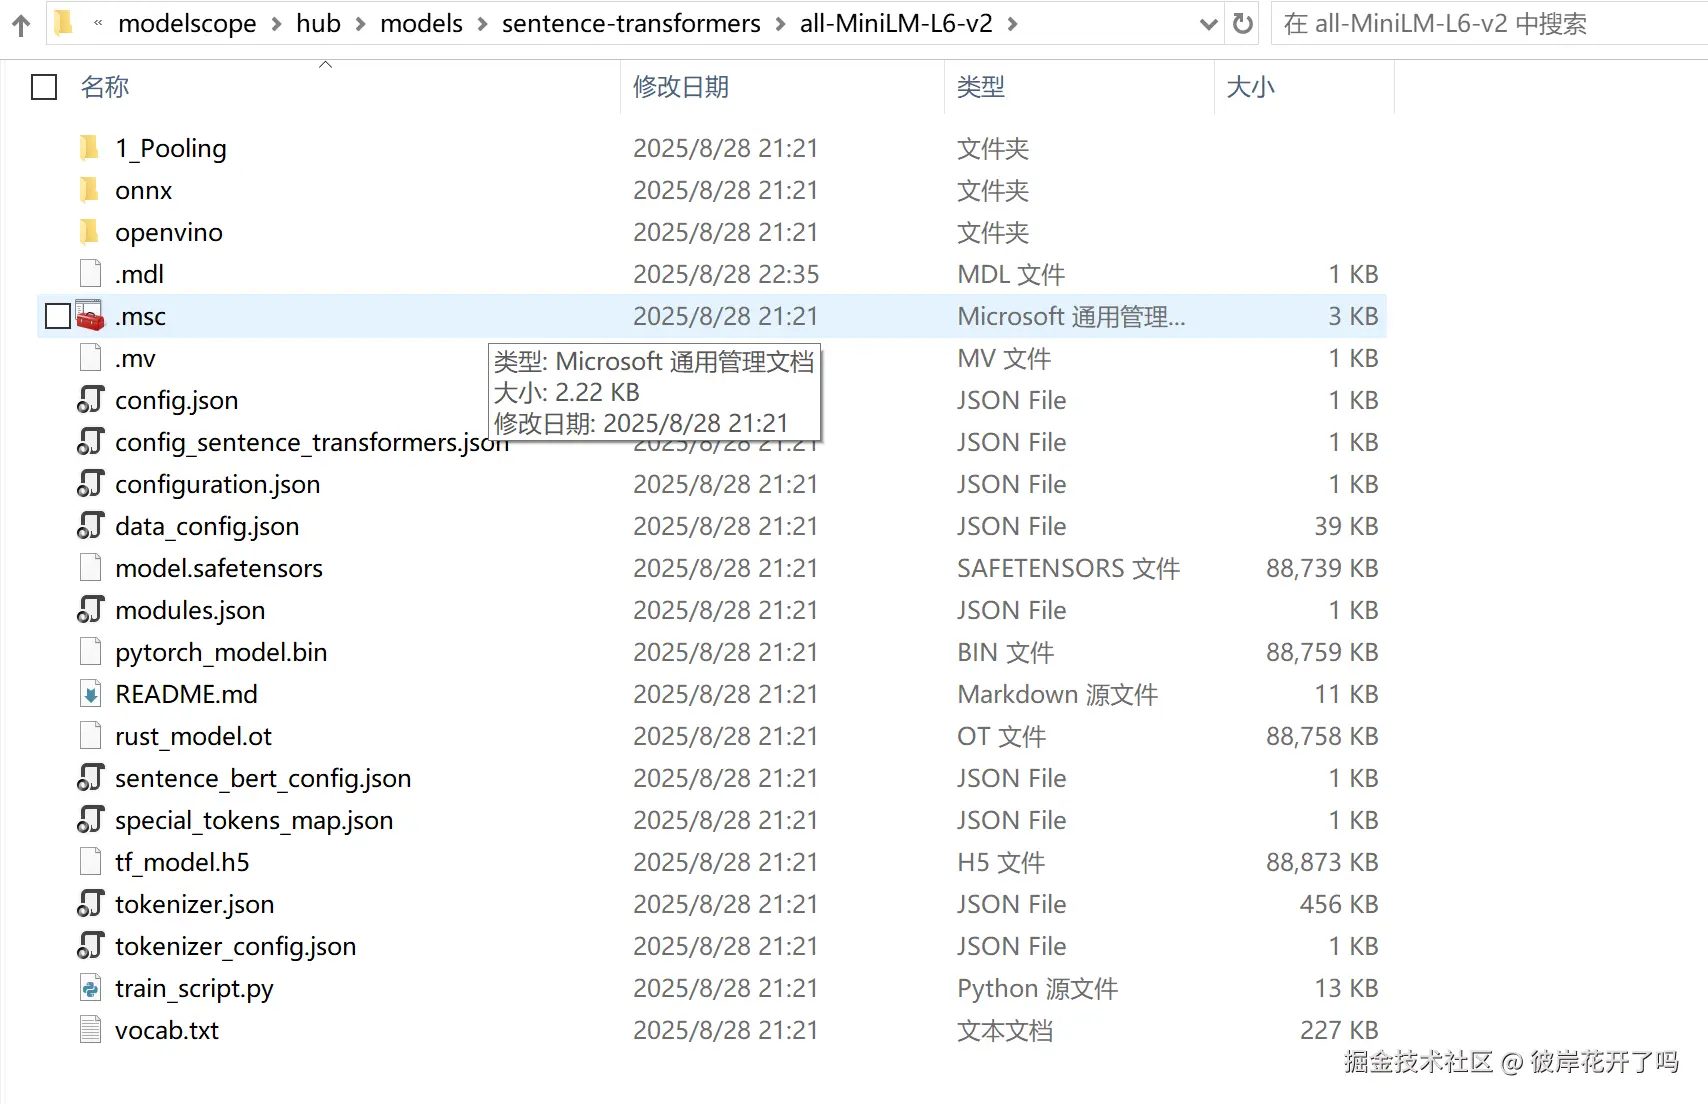Expand the chevron after hub breadcrumb
The image size is (1708, 1104).
(x=360, y=24)
